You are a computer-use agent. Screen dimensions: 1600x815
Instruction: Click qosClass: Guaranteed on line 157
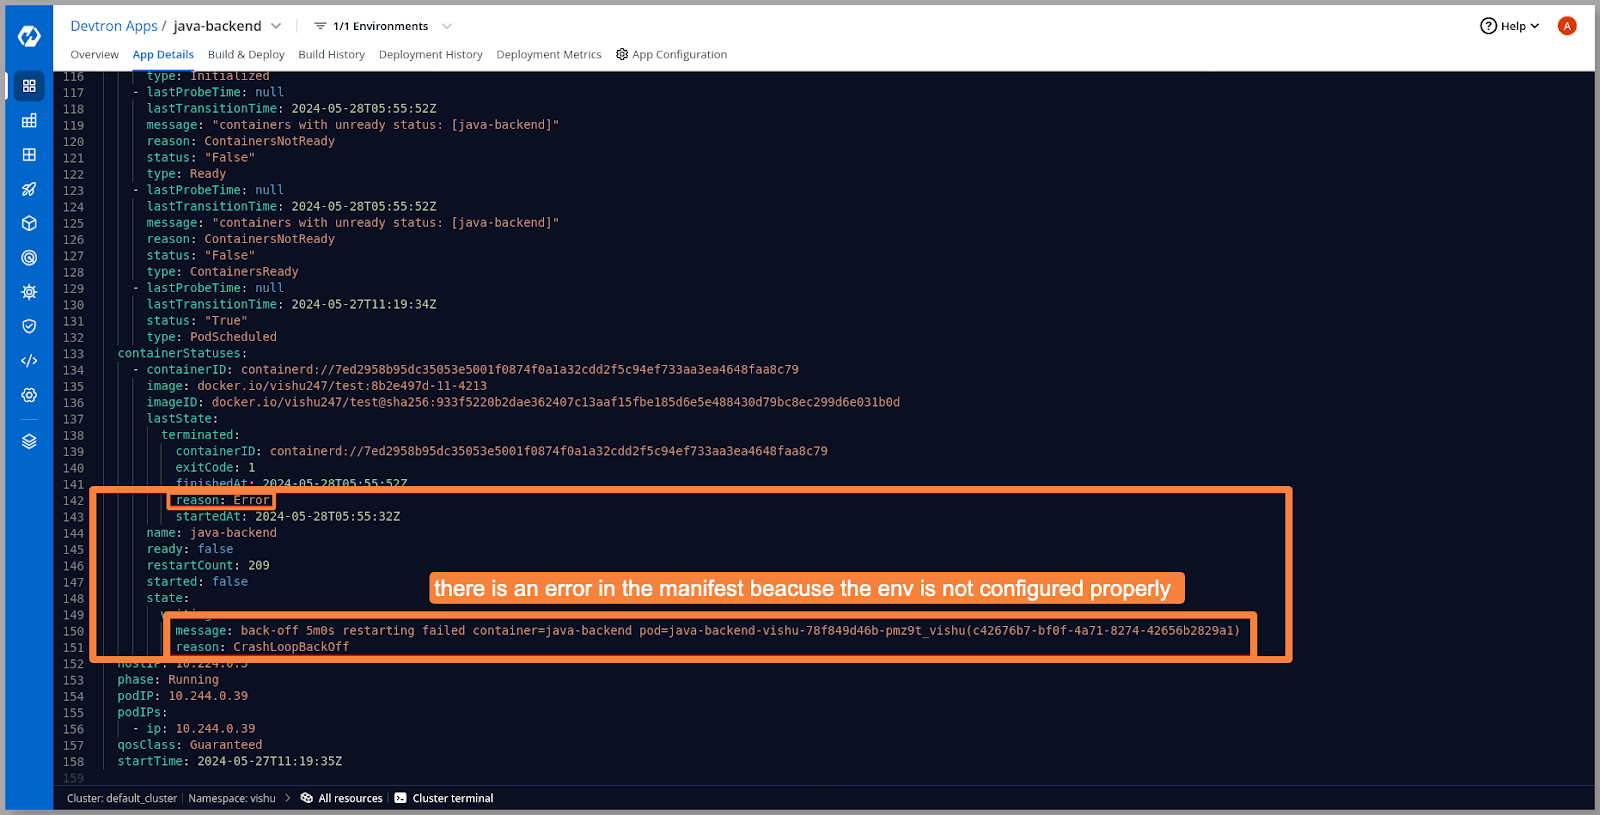[x=190, y=745]
